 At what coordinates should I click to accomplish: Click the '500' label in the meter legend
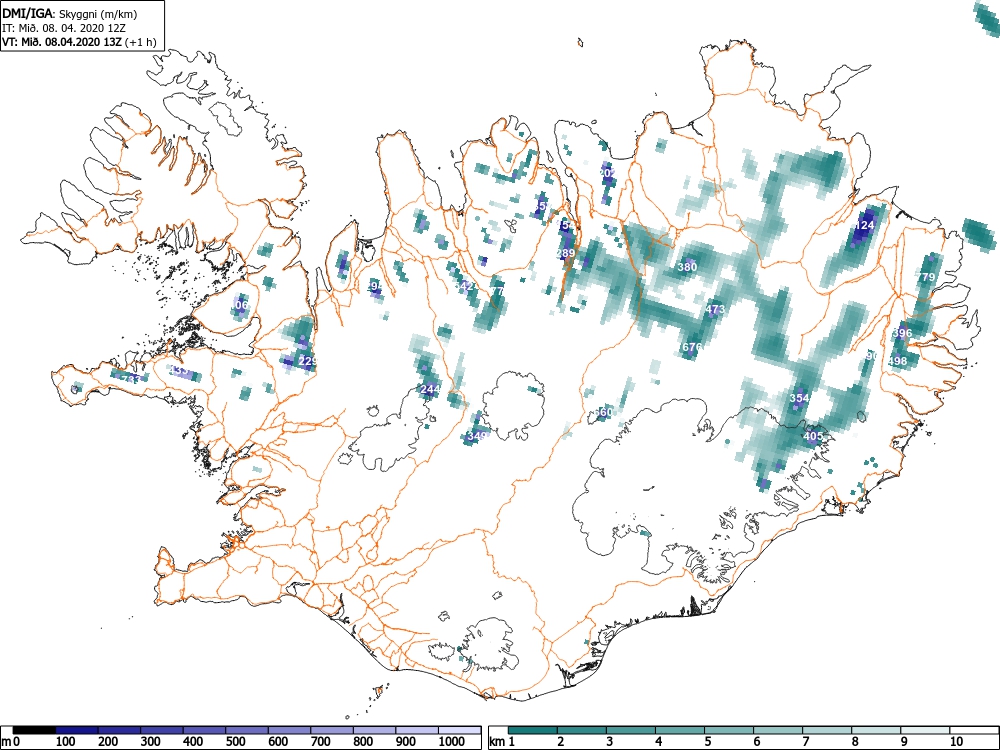click(x=235, y=742)
